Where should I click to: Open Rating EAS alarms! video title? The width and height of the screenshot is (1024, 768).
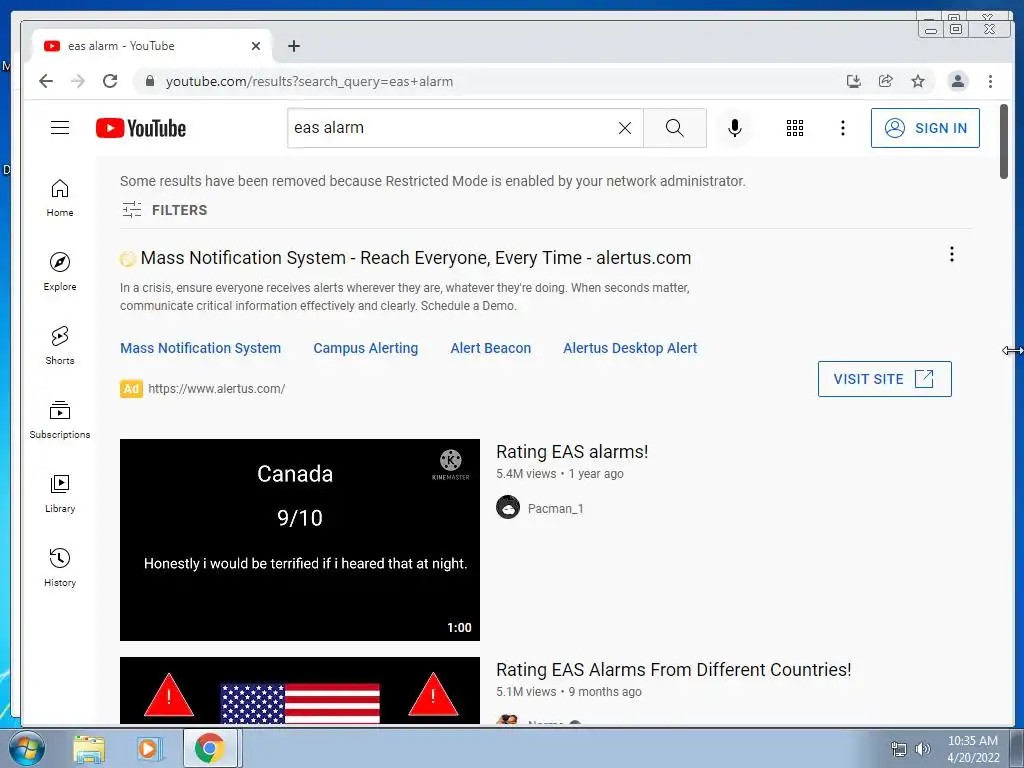tap(571, 451)
